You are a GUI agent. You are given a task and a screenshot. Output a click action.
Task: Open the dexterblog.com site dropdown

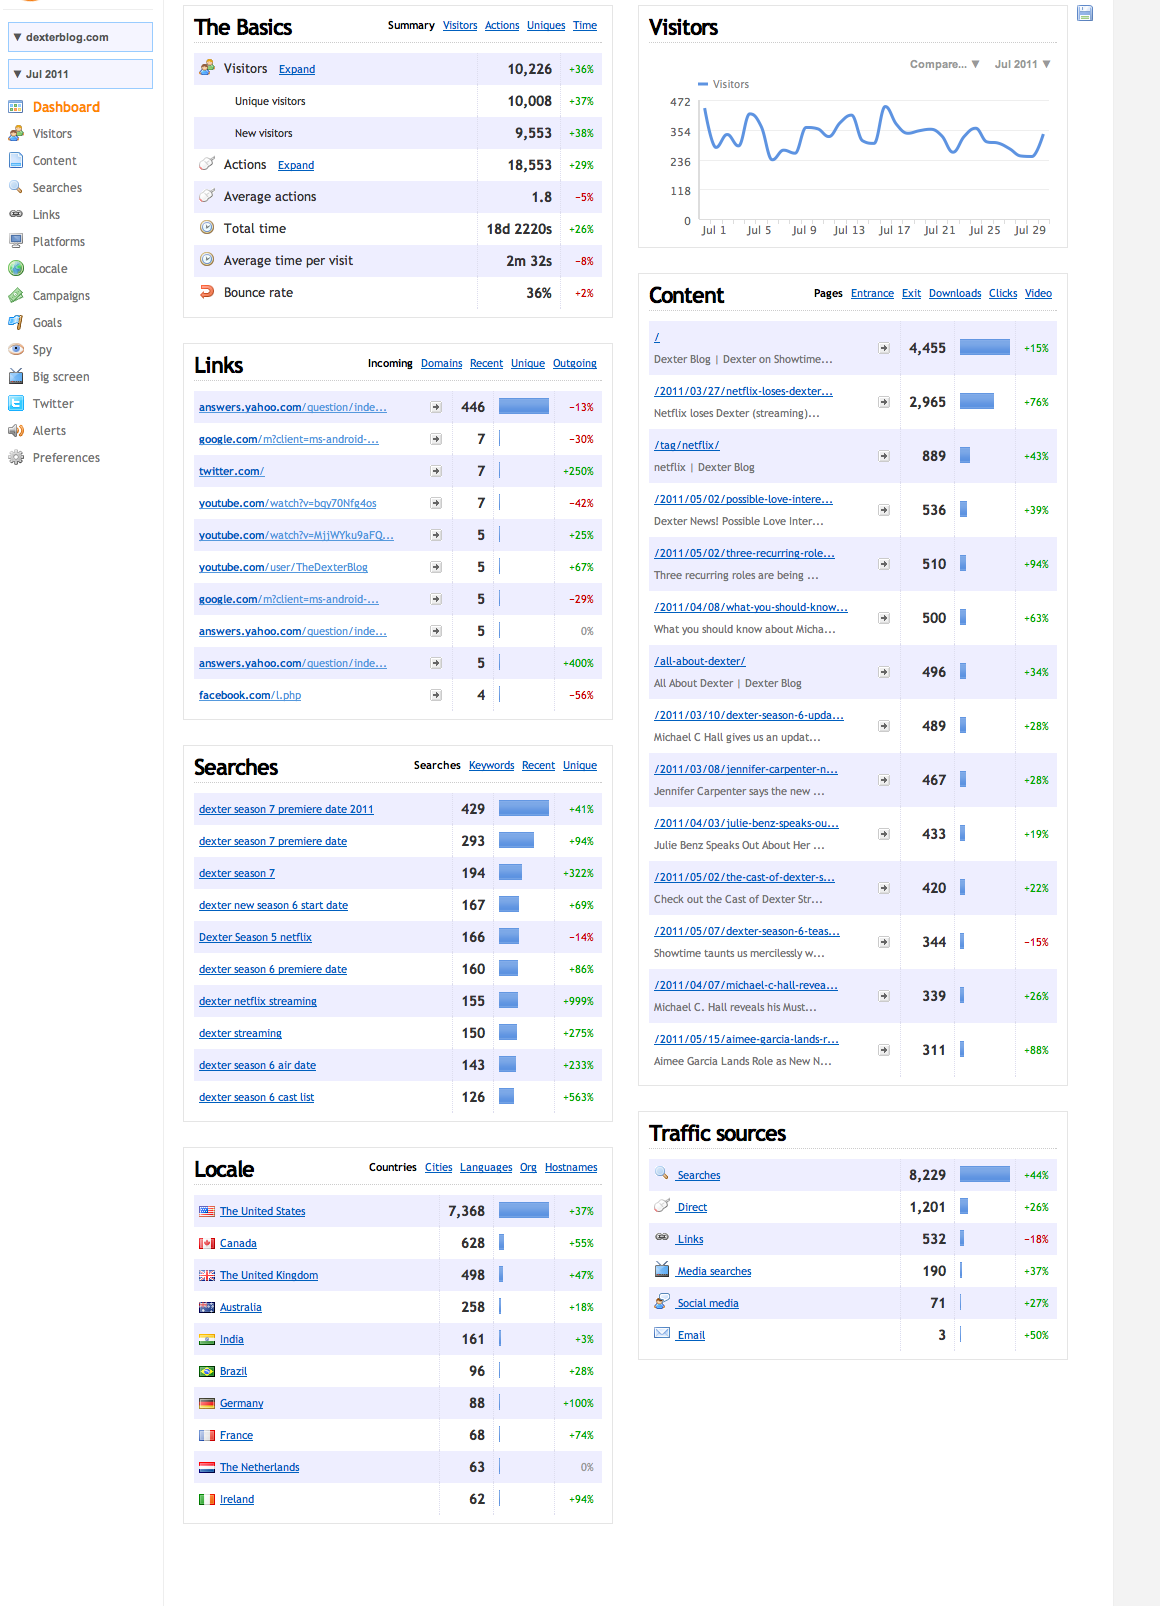(80, 38)
